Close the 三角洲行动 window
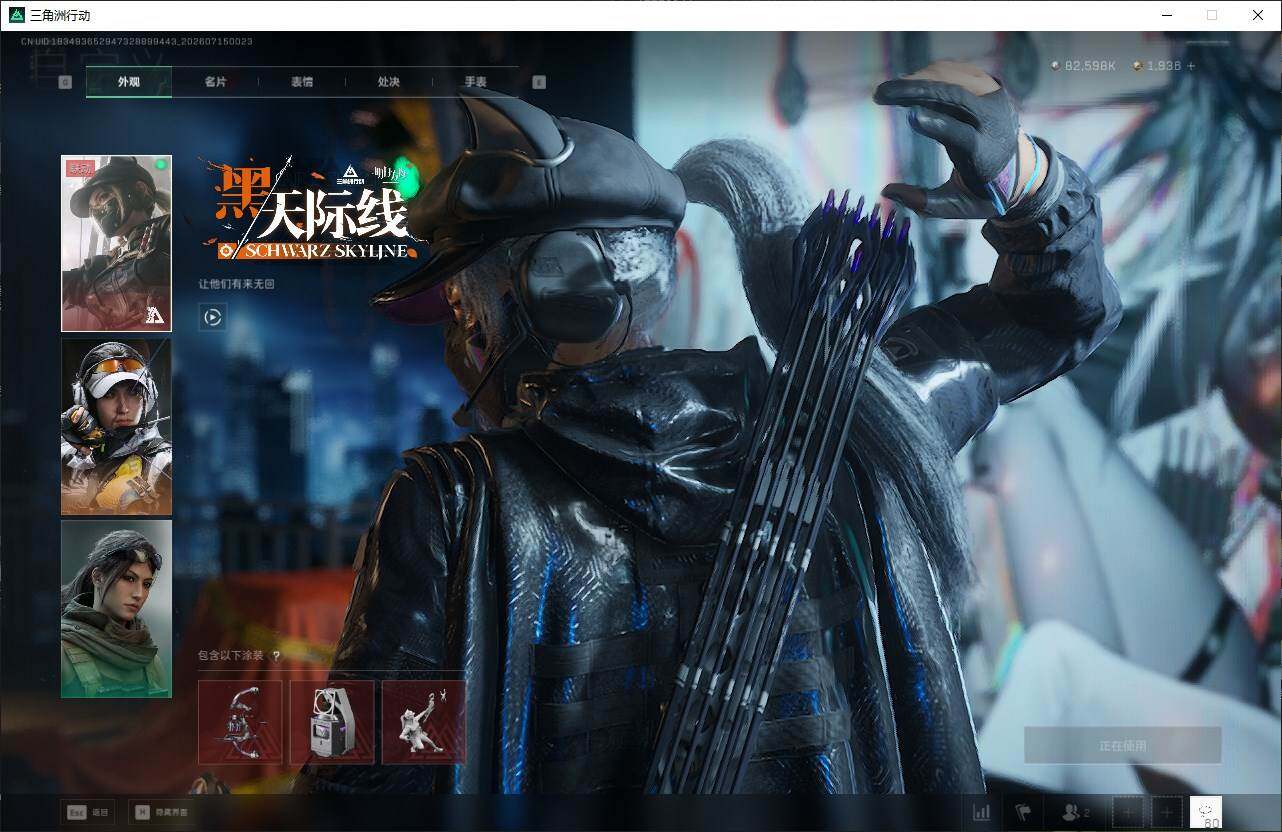The width and height of the screenshot is (1282, 832). point(1258,15)
